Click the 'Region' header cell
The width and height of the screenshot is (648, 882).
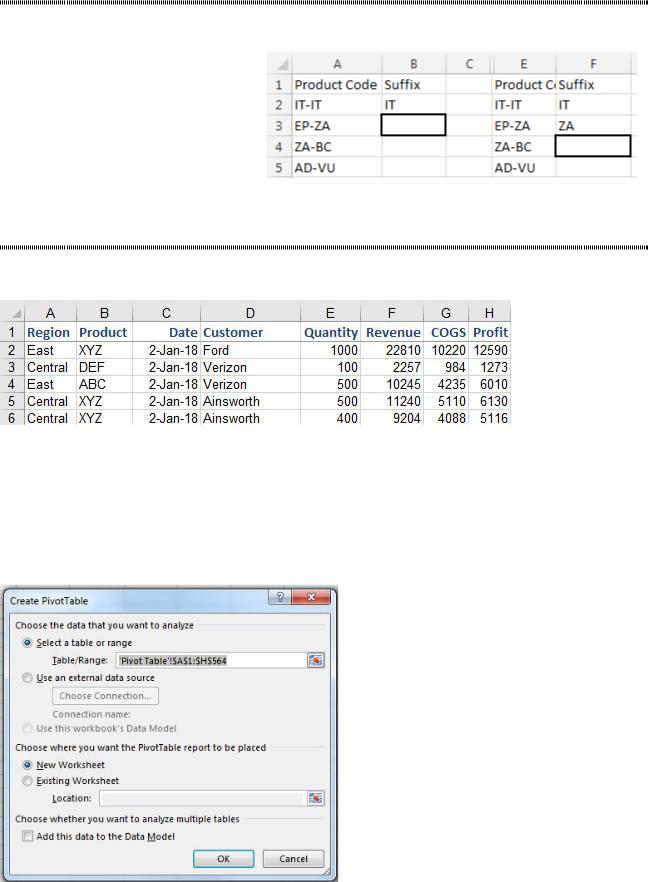[x=51, y=332]
